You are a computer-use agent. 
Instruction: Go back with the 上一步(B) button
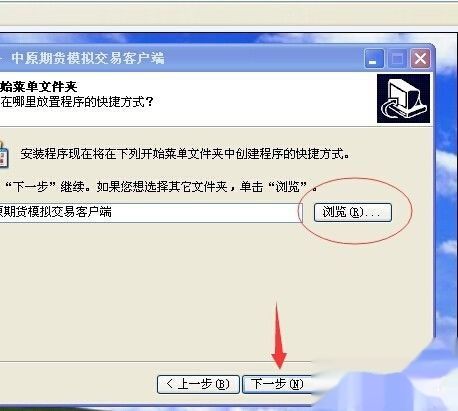coord(198,384)
